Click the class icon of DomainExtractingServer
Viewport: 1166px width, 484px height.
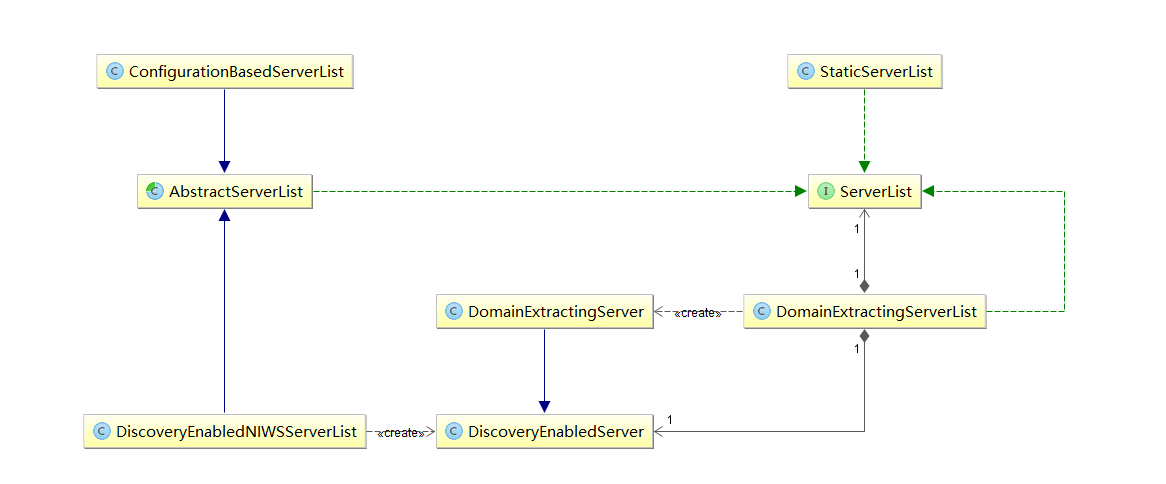tap(454, 312)
